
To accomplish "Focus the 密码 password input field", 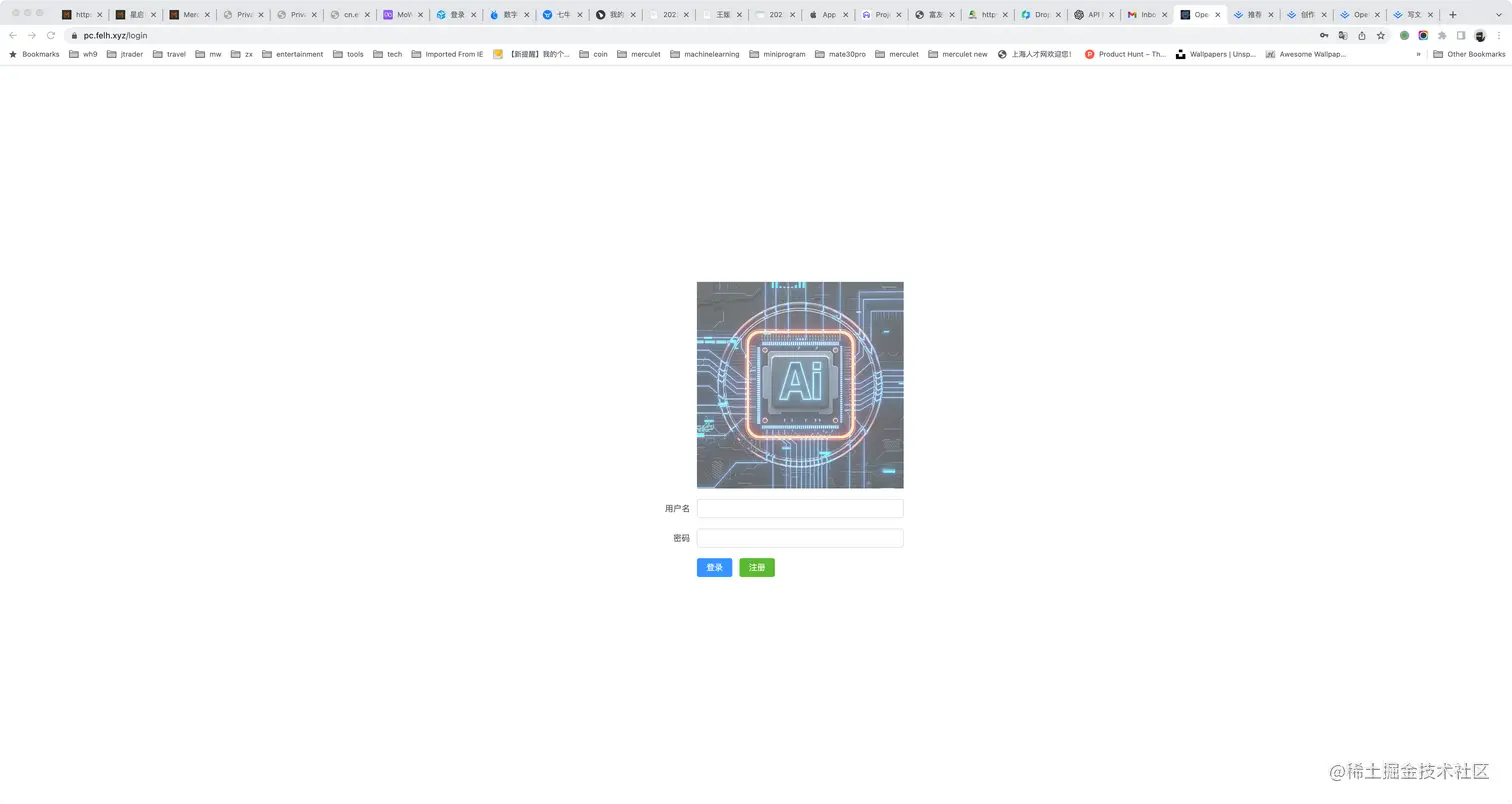I will coord(800,538).
